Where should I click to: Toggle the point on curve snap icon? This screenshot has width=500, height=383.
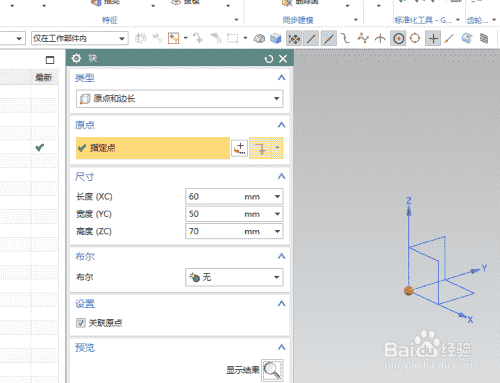click(x=450, y=39)
